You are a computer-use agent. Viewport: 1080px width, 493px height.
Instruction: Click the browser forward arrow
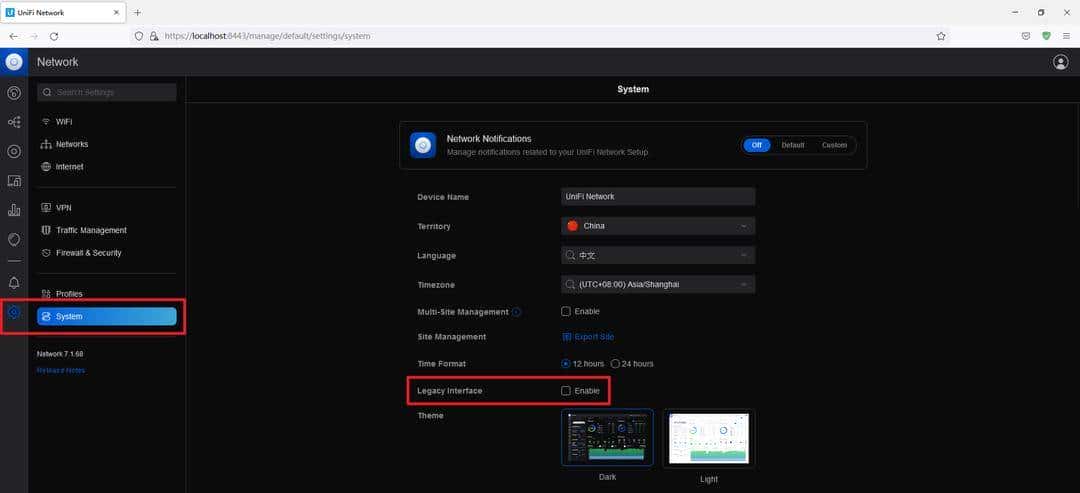(x=34, y=36)
